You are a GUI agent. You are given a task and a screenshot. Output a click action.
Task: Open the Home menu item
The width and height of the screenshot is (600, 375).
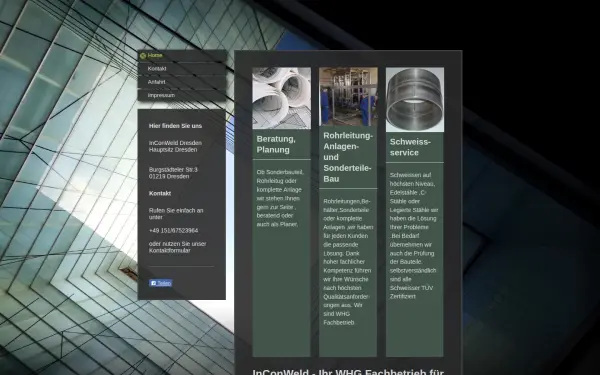click(x=182, y=55)
